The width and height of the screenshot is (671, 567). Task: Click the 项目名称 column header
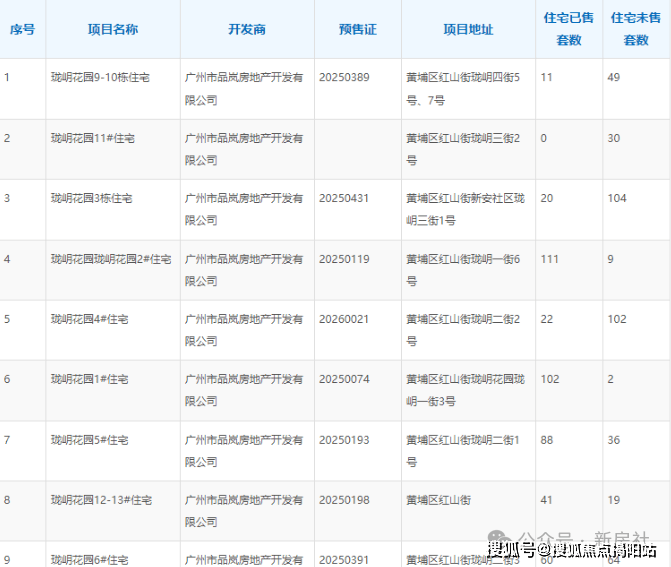[113, 30]
